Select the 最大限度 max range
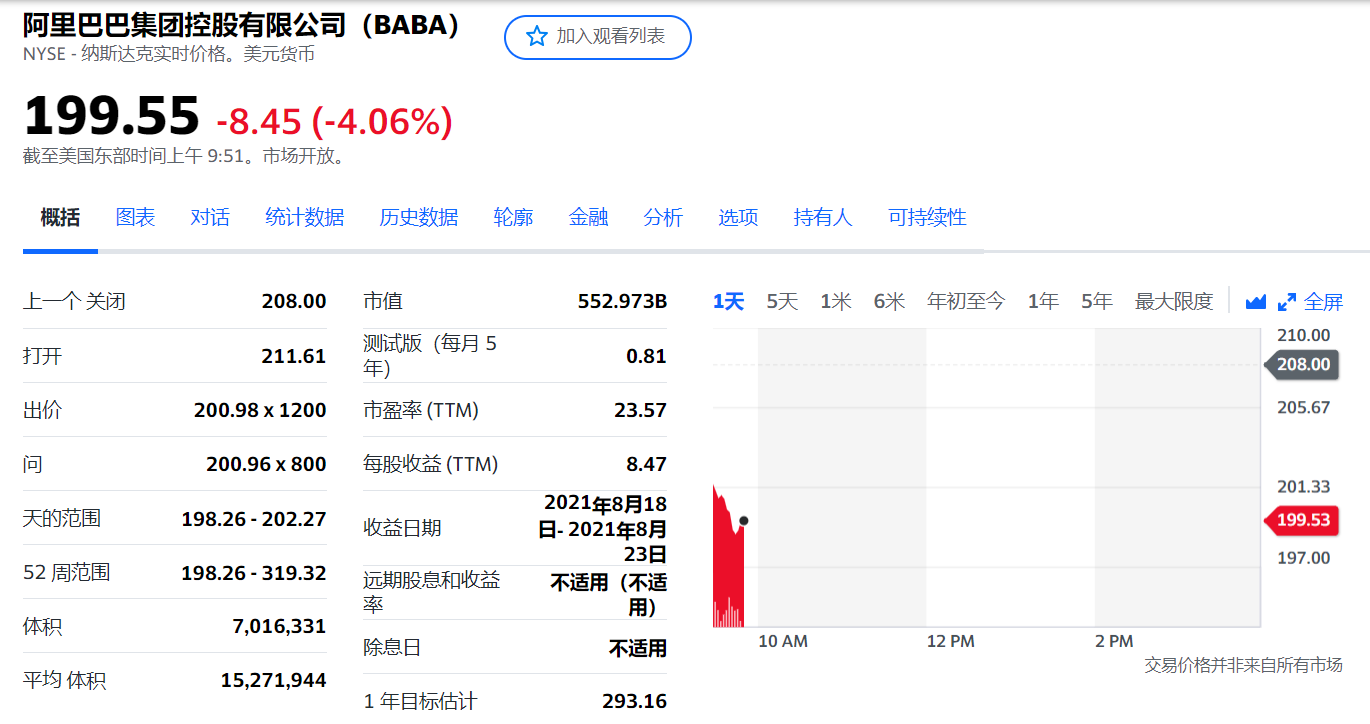Screen dimensions: 1370x724 tap(1173, 301)
